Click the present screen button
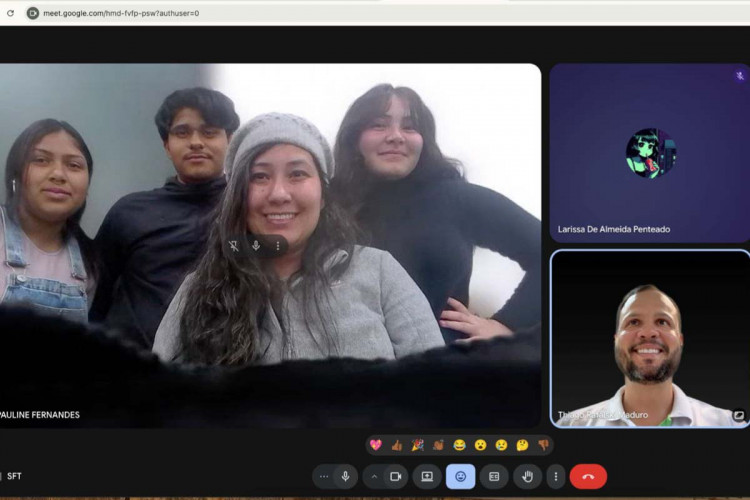750x500 pixels. [427, 477]
